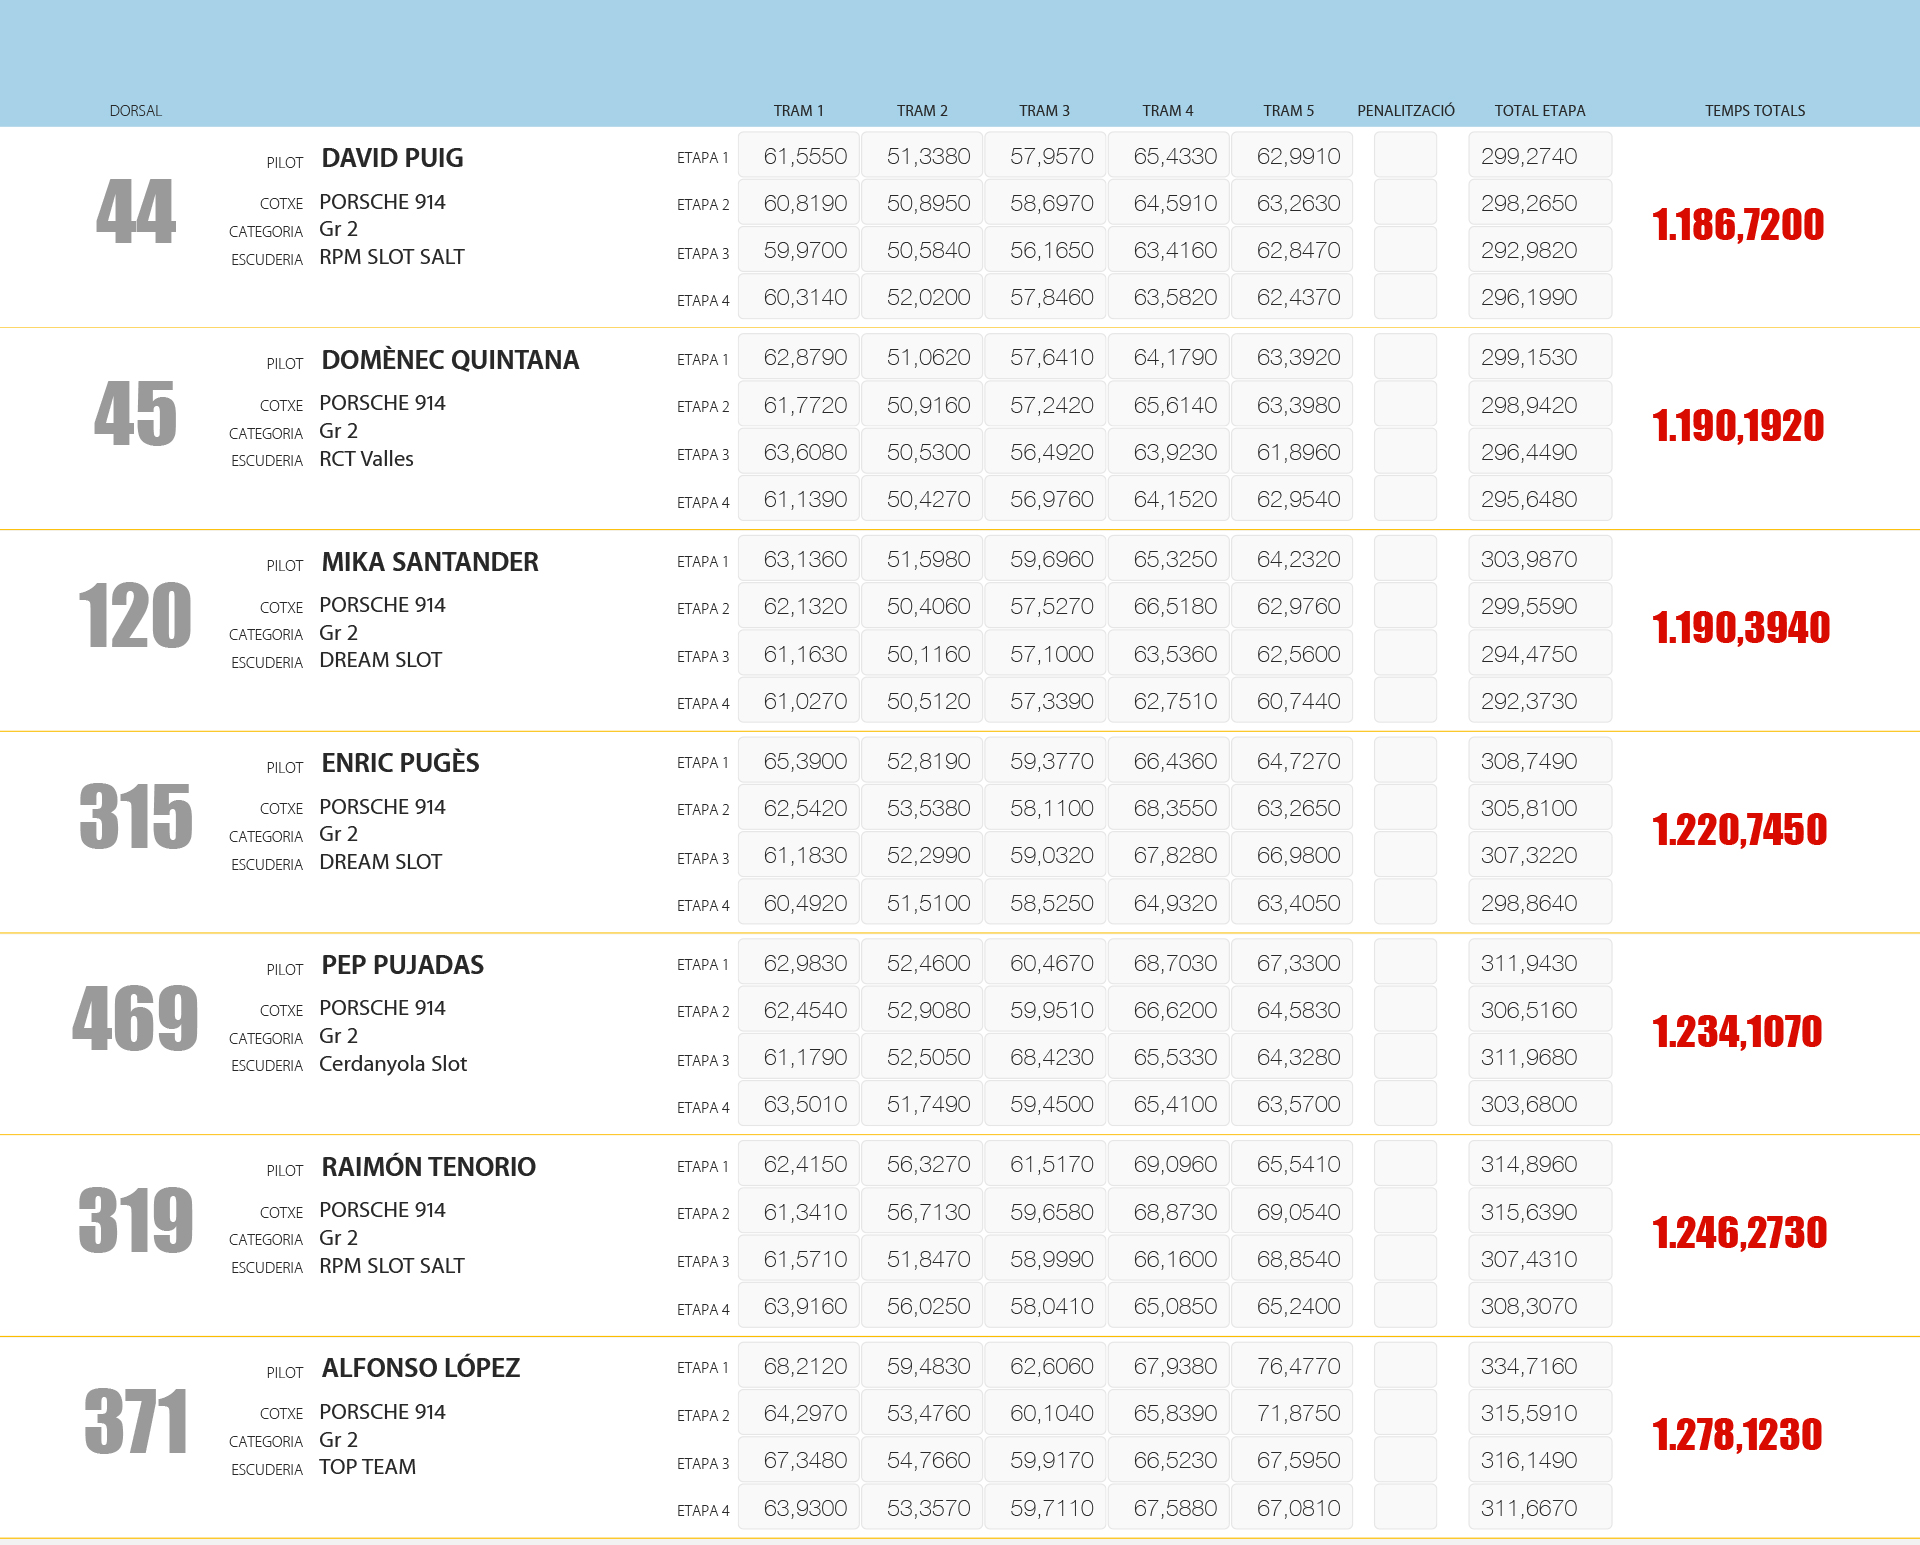
Task: Click the TEMPS TOTALS column header
Action: click(1754, 111)
